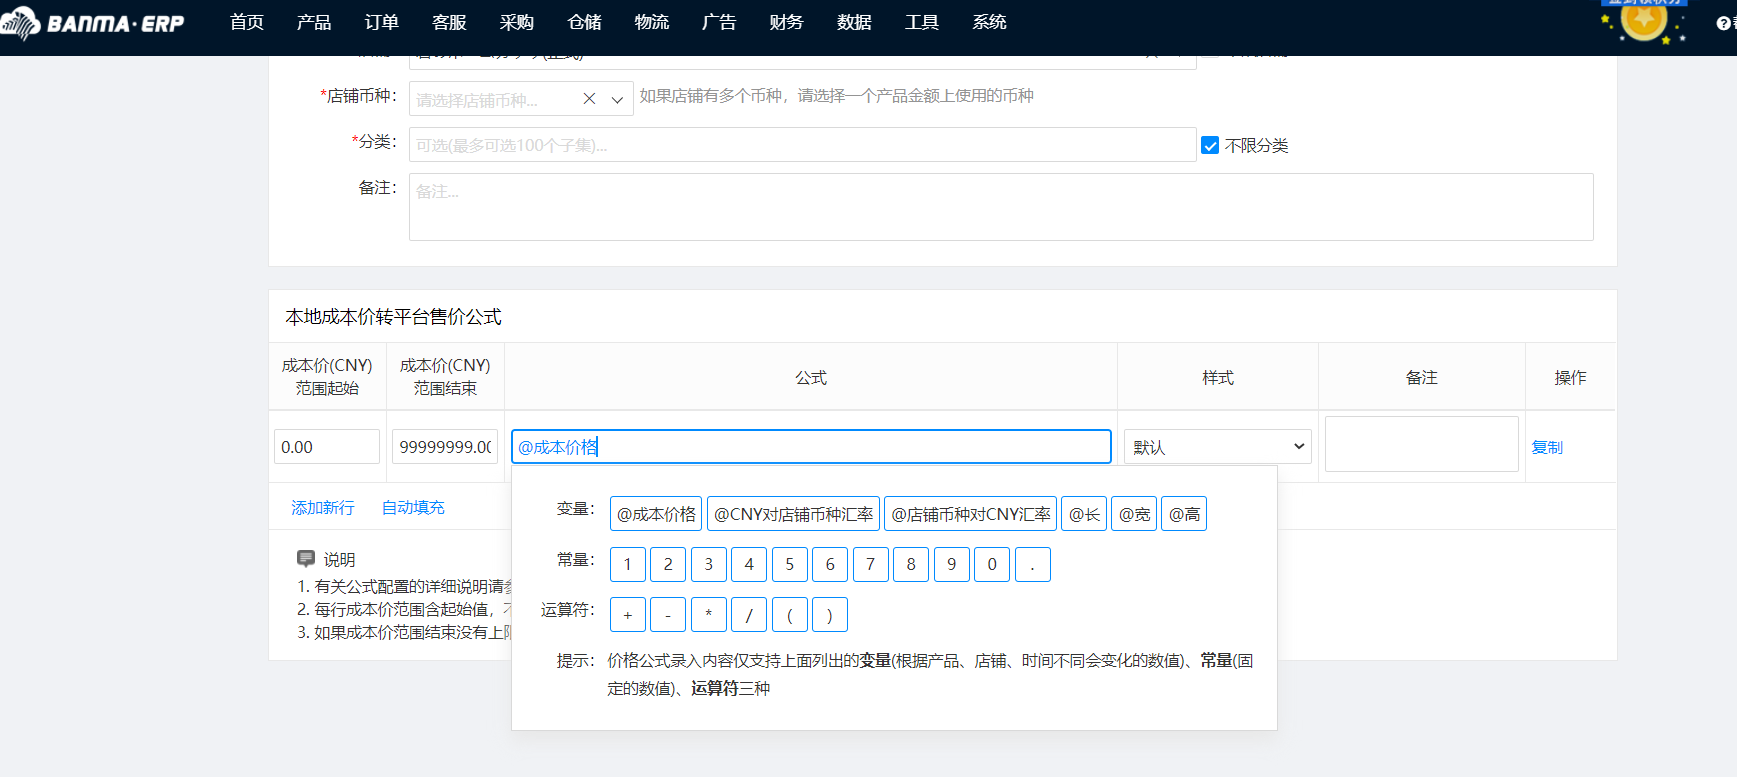
Task: Insert the divide slash operator
Action: [749, 614]
